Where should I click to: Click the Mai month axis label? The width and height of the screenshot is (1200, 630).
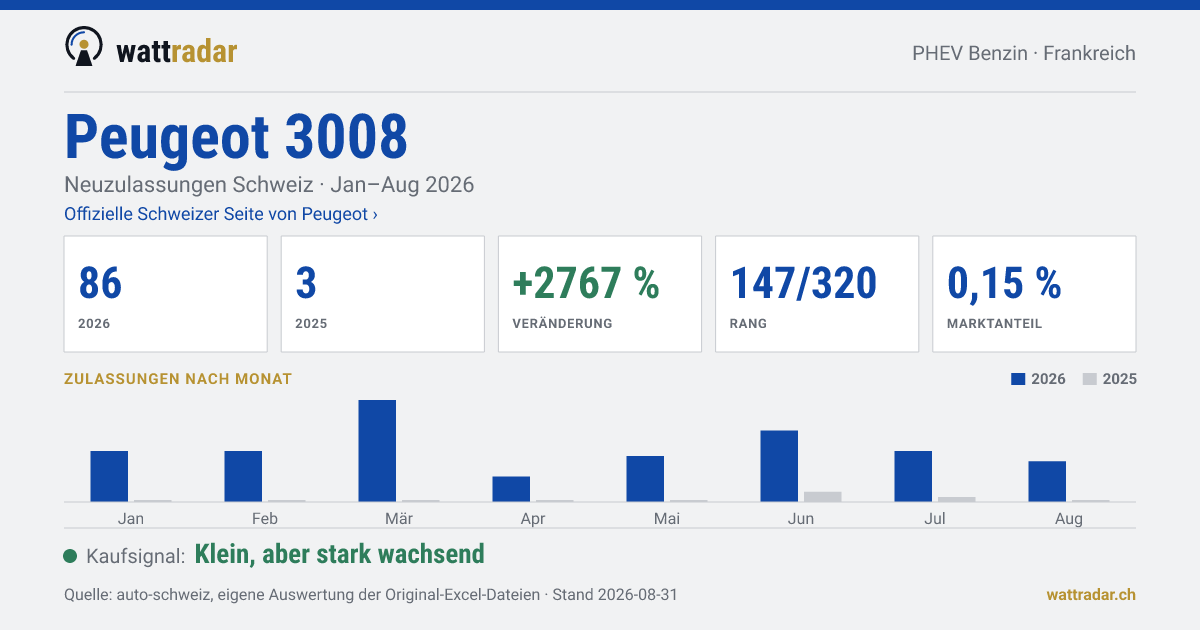[x=667, y=518]
